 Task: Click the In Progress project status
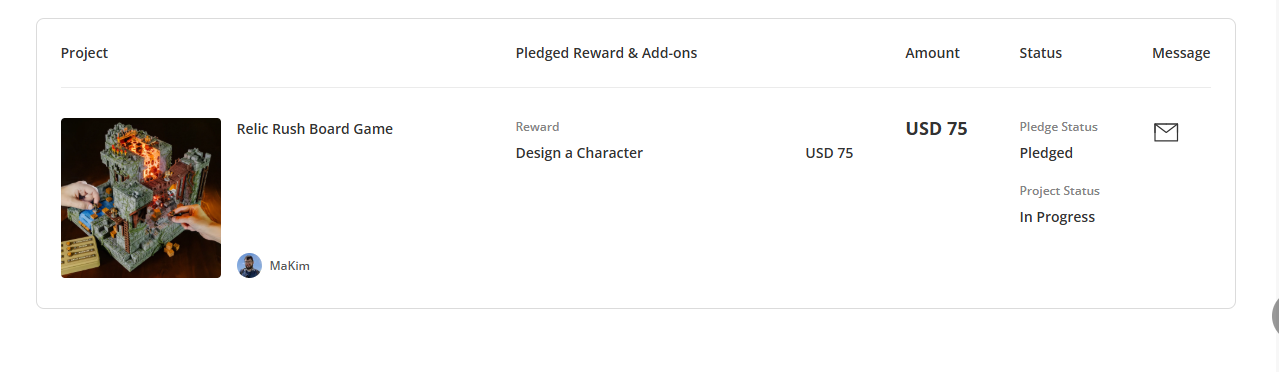pyautogui.click(x=1057, y=217)
